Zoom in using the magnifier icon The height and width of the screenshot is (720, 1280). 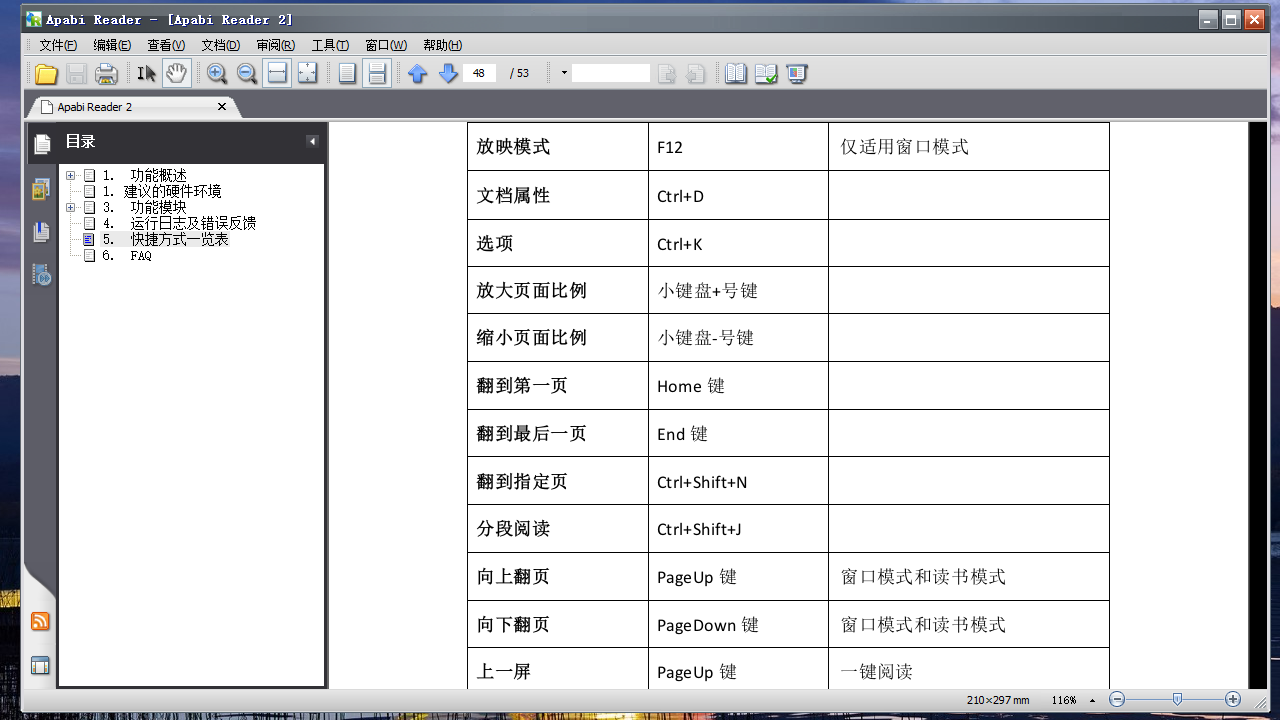coord(215,72)
